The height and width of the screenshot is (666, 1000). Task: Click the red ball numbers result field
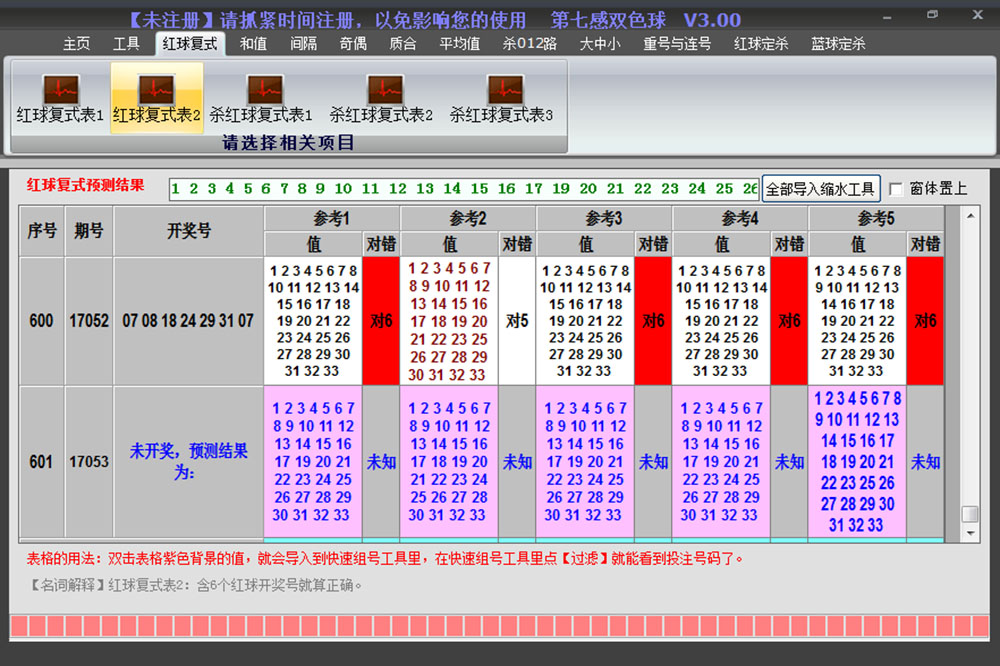pyautogui.click(x=464, y=189)
